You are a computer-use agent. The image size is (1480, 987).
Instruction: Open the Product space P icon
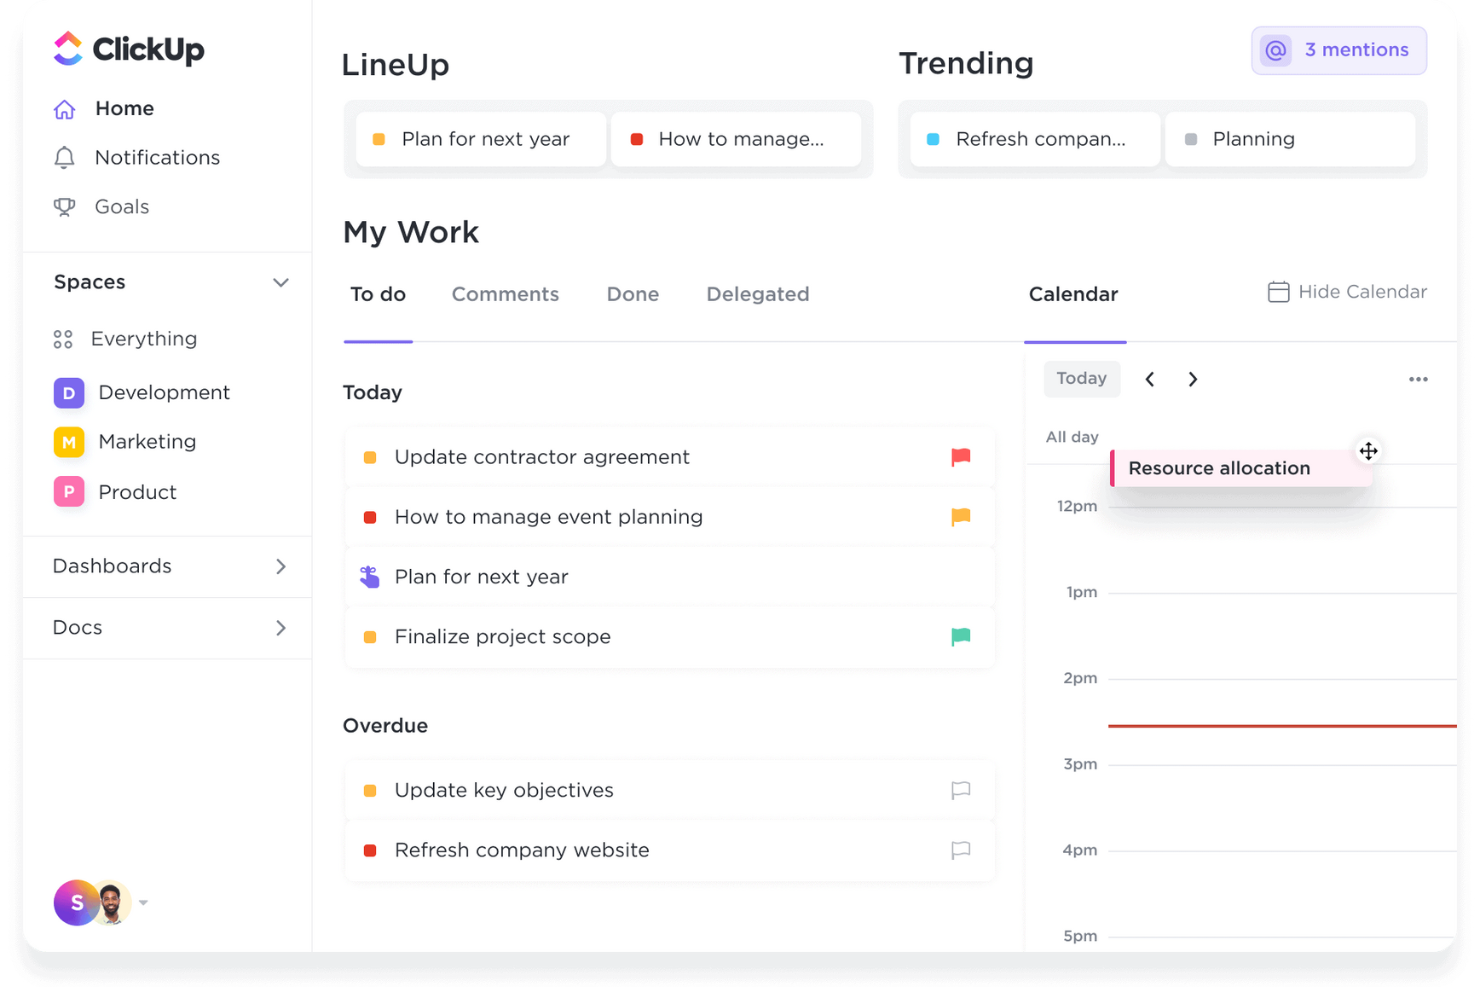point(69,492)
